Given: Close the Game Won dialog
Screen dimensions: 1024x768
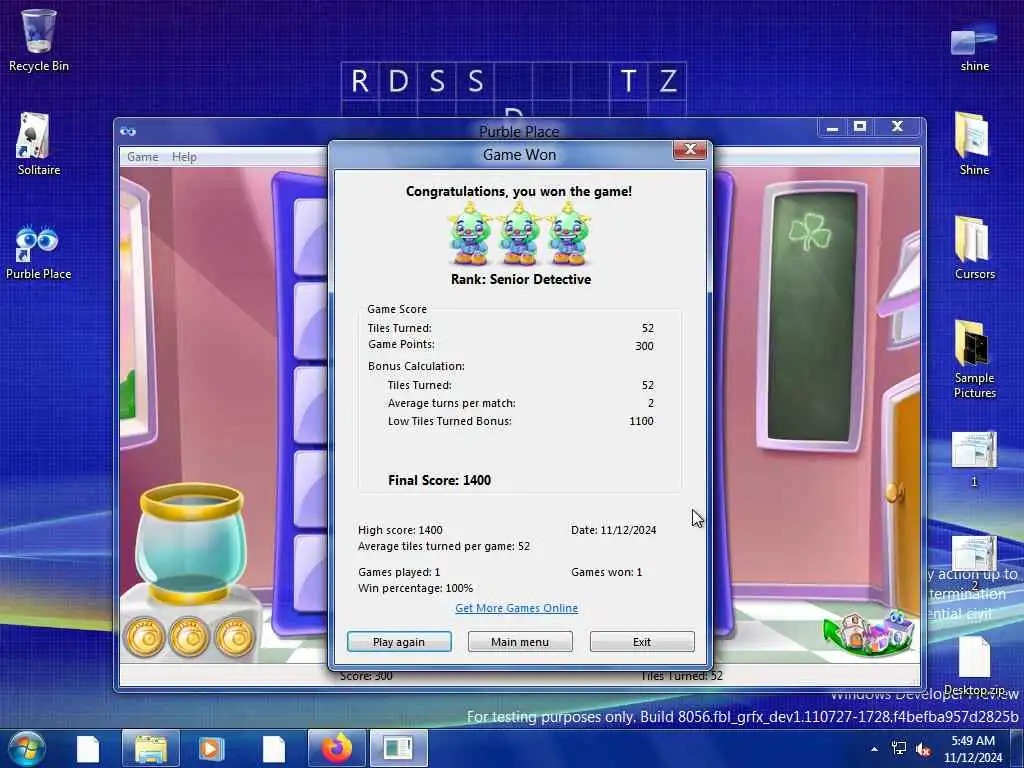Looking at the screenshot, I should (x=690, y=150).
